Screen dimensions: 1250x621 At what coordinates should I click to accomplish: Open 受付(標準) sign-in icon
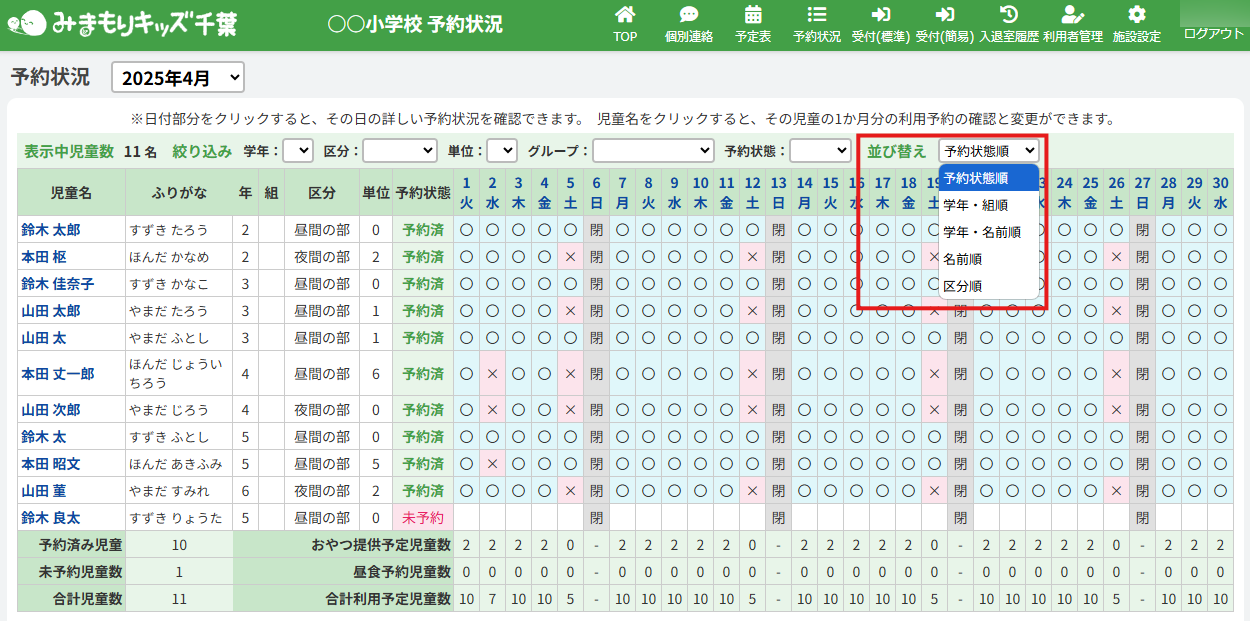coord(880,17)
